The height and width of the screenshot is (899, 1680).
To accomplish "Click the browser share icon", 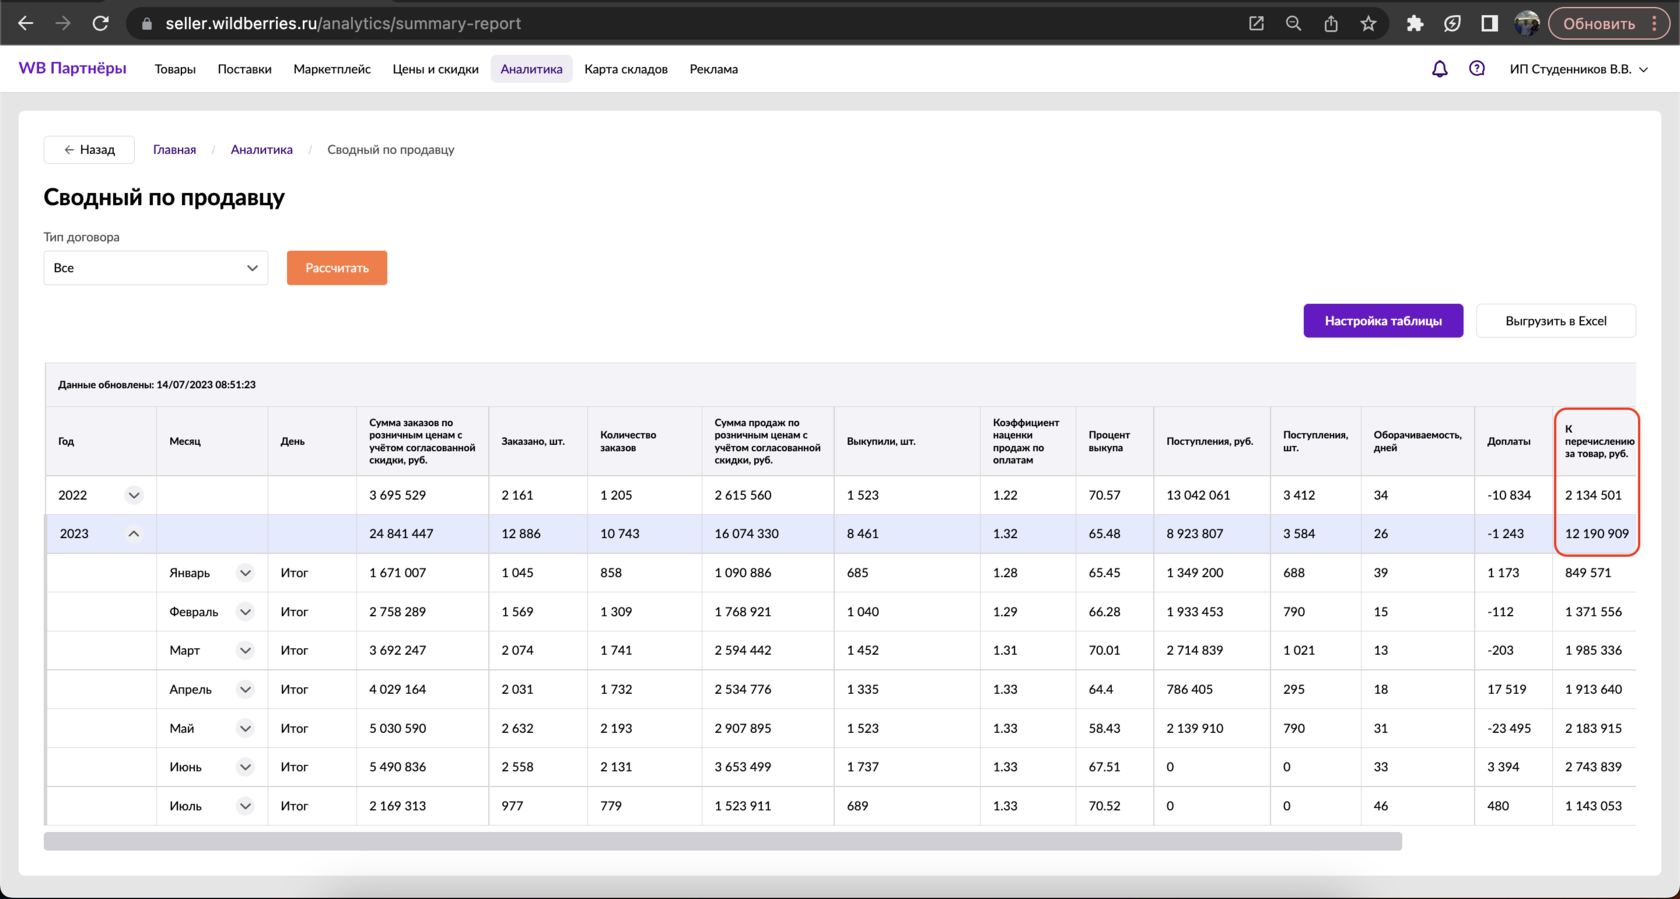I will [1331, 23].
